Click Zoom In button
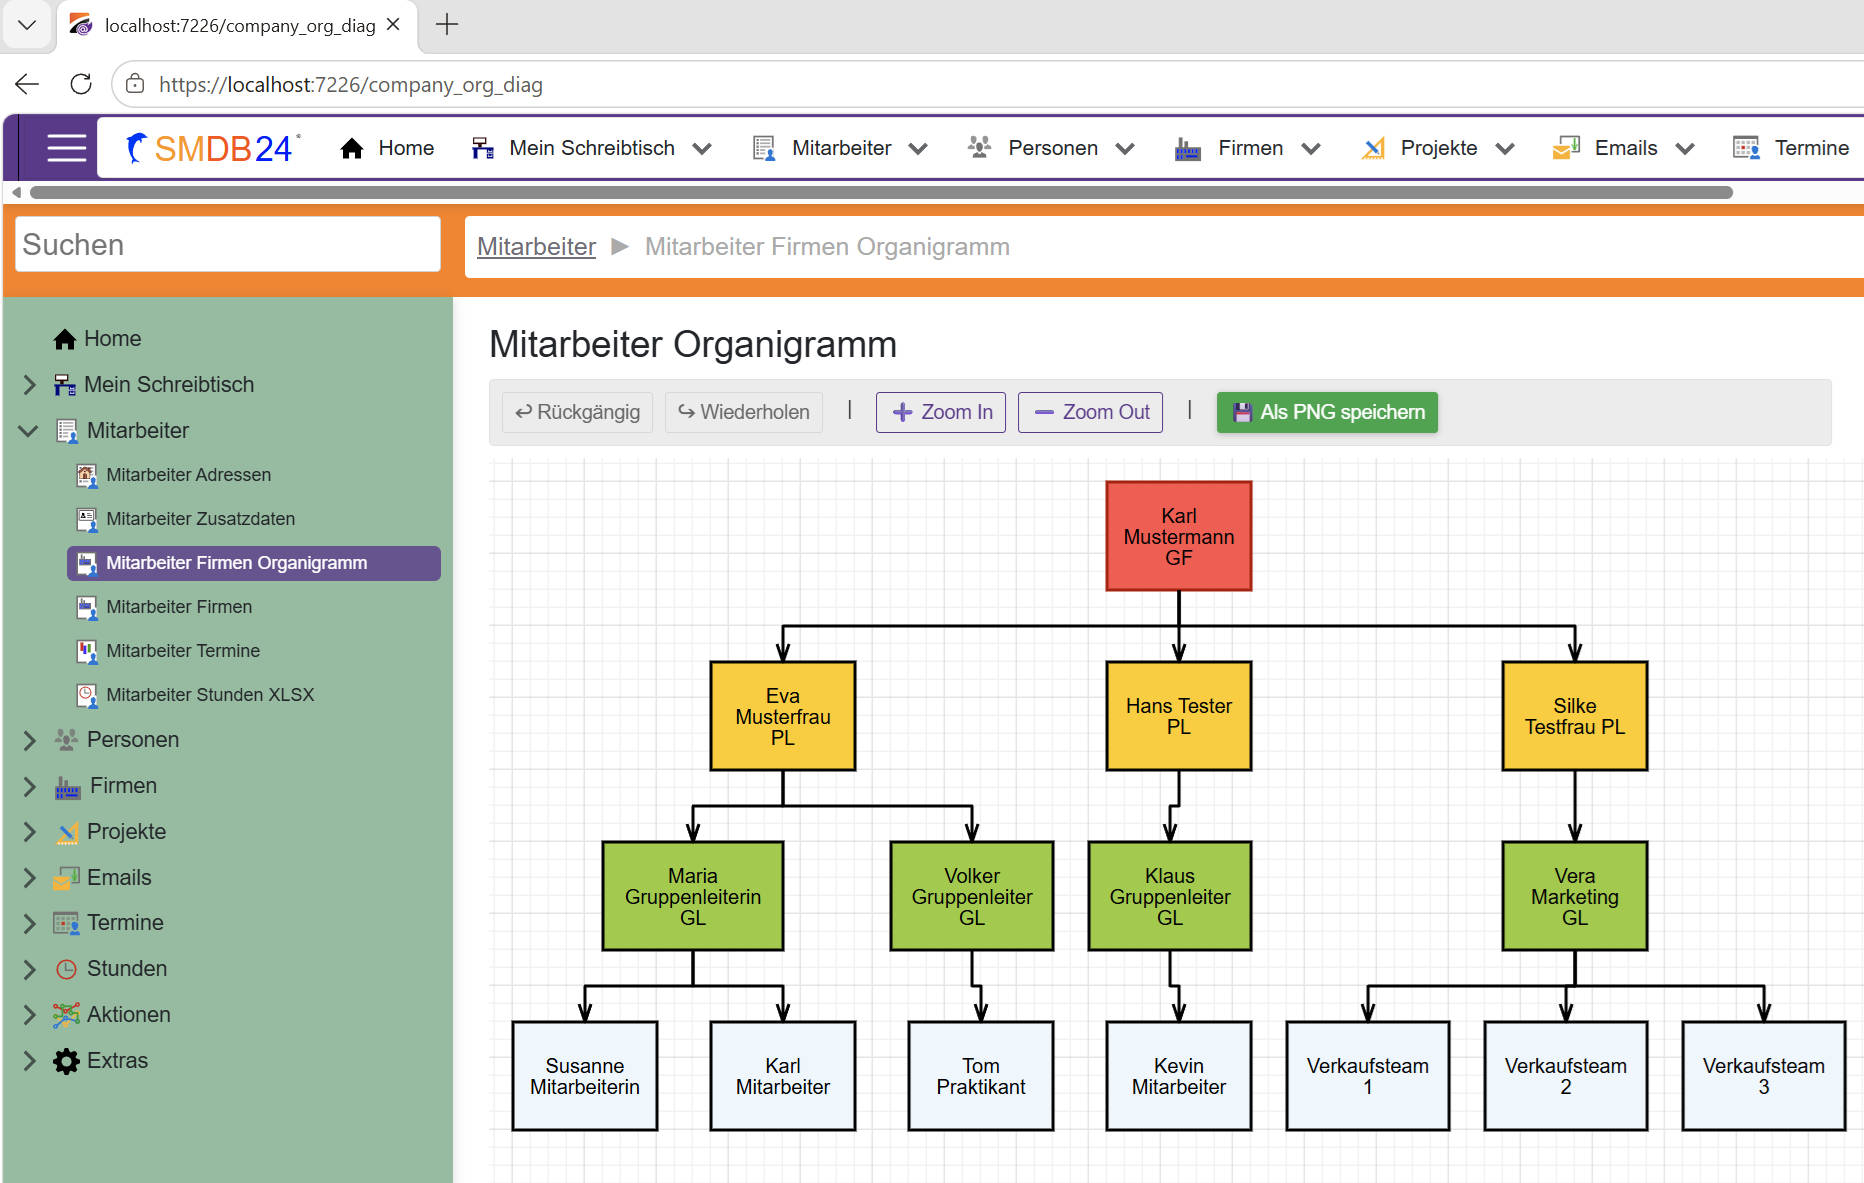 941,412
